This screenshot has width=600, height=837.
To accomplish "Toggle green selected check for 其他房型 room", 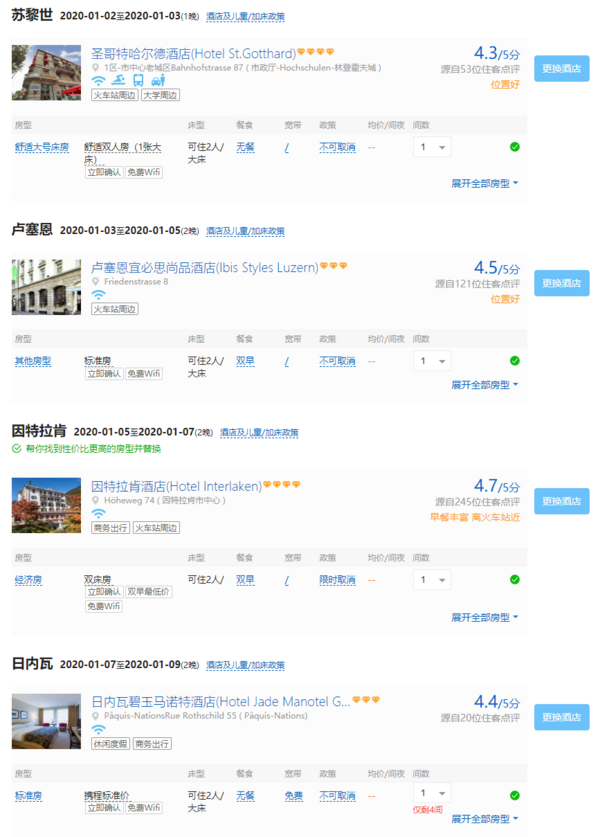I will (x=515, y=361).
